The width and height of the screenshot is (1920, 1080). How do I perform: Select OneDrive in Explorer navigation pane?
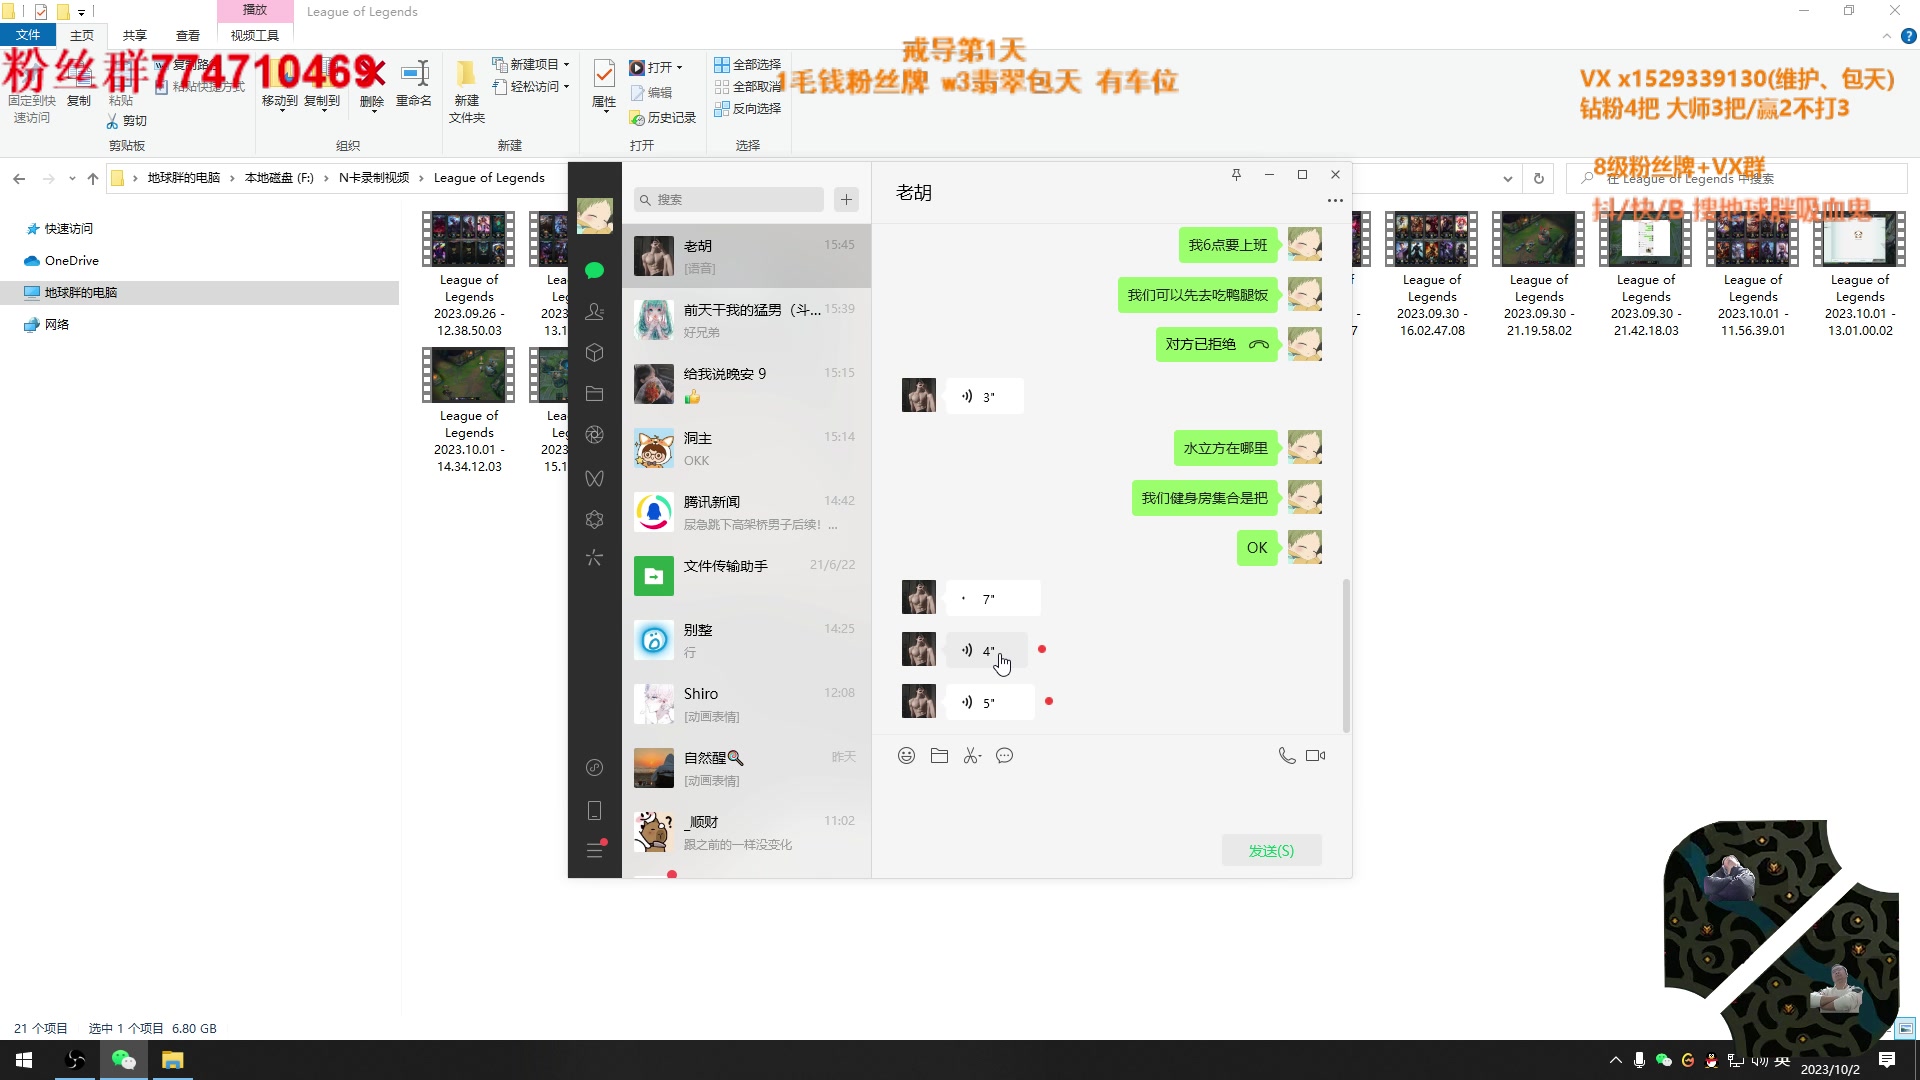point(71,261)
